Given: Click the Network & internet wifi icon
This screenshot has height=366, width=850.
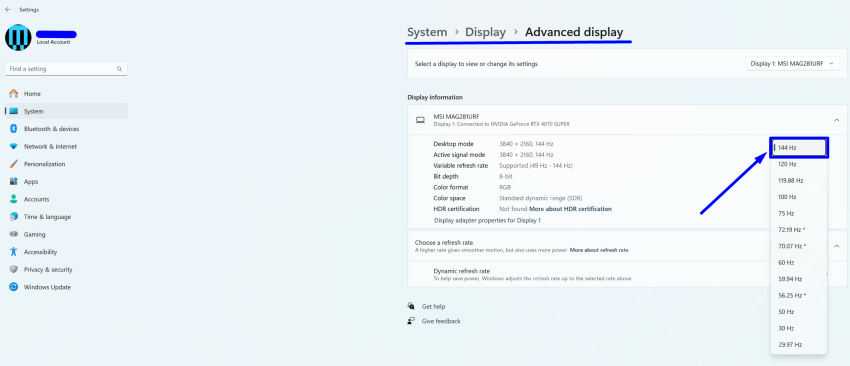Looking at the screenshot, I should coord(14,146).
